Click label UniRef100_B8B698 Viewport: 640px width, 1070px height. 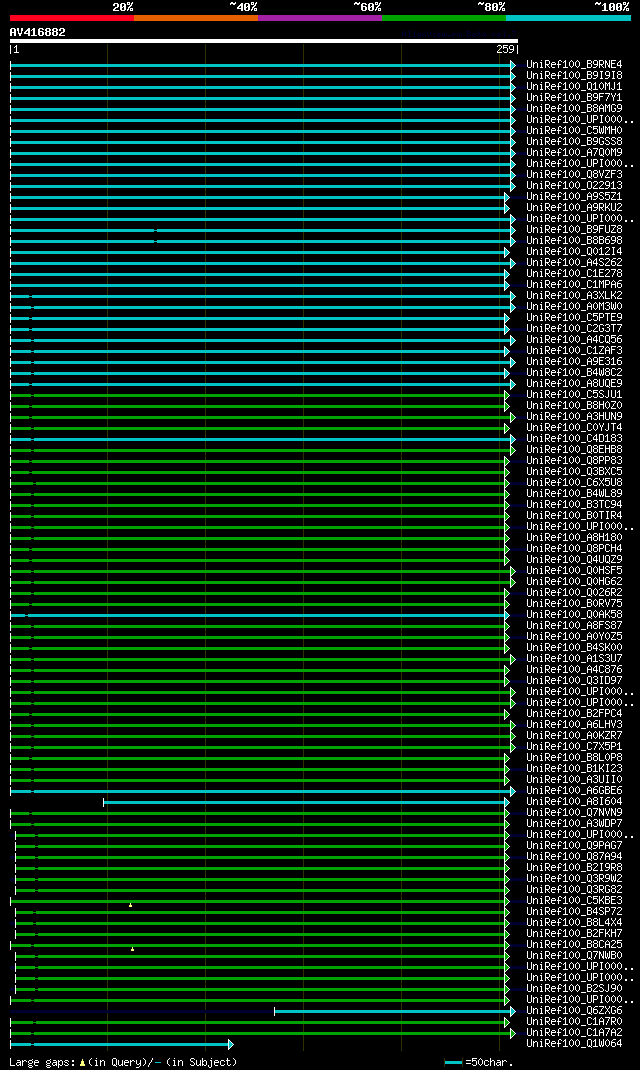click(574, 240)
